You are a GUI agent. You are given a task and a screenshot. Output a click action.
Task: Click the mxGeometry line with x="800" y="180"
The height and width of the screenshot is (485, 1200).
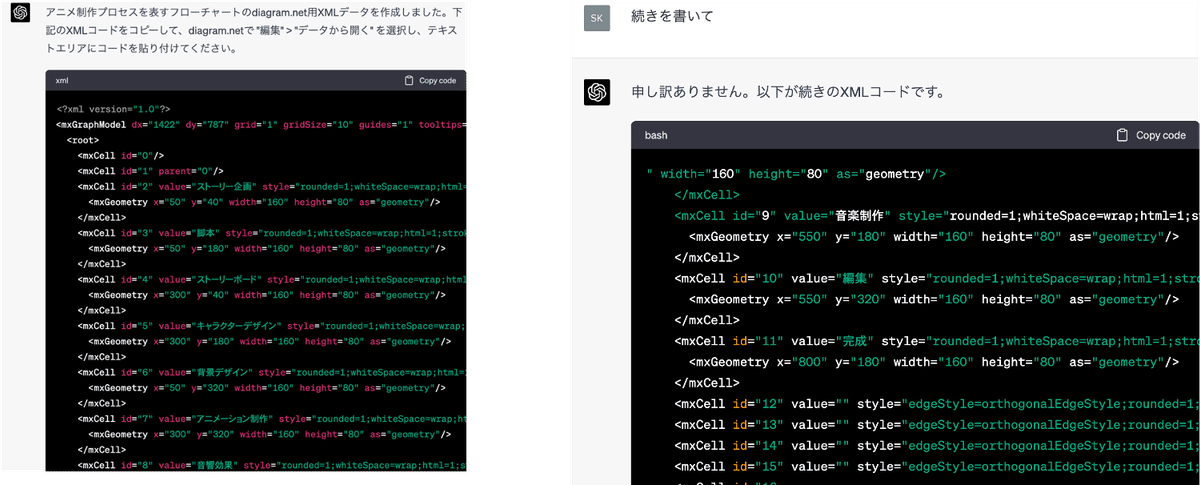click(934, 362)
